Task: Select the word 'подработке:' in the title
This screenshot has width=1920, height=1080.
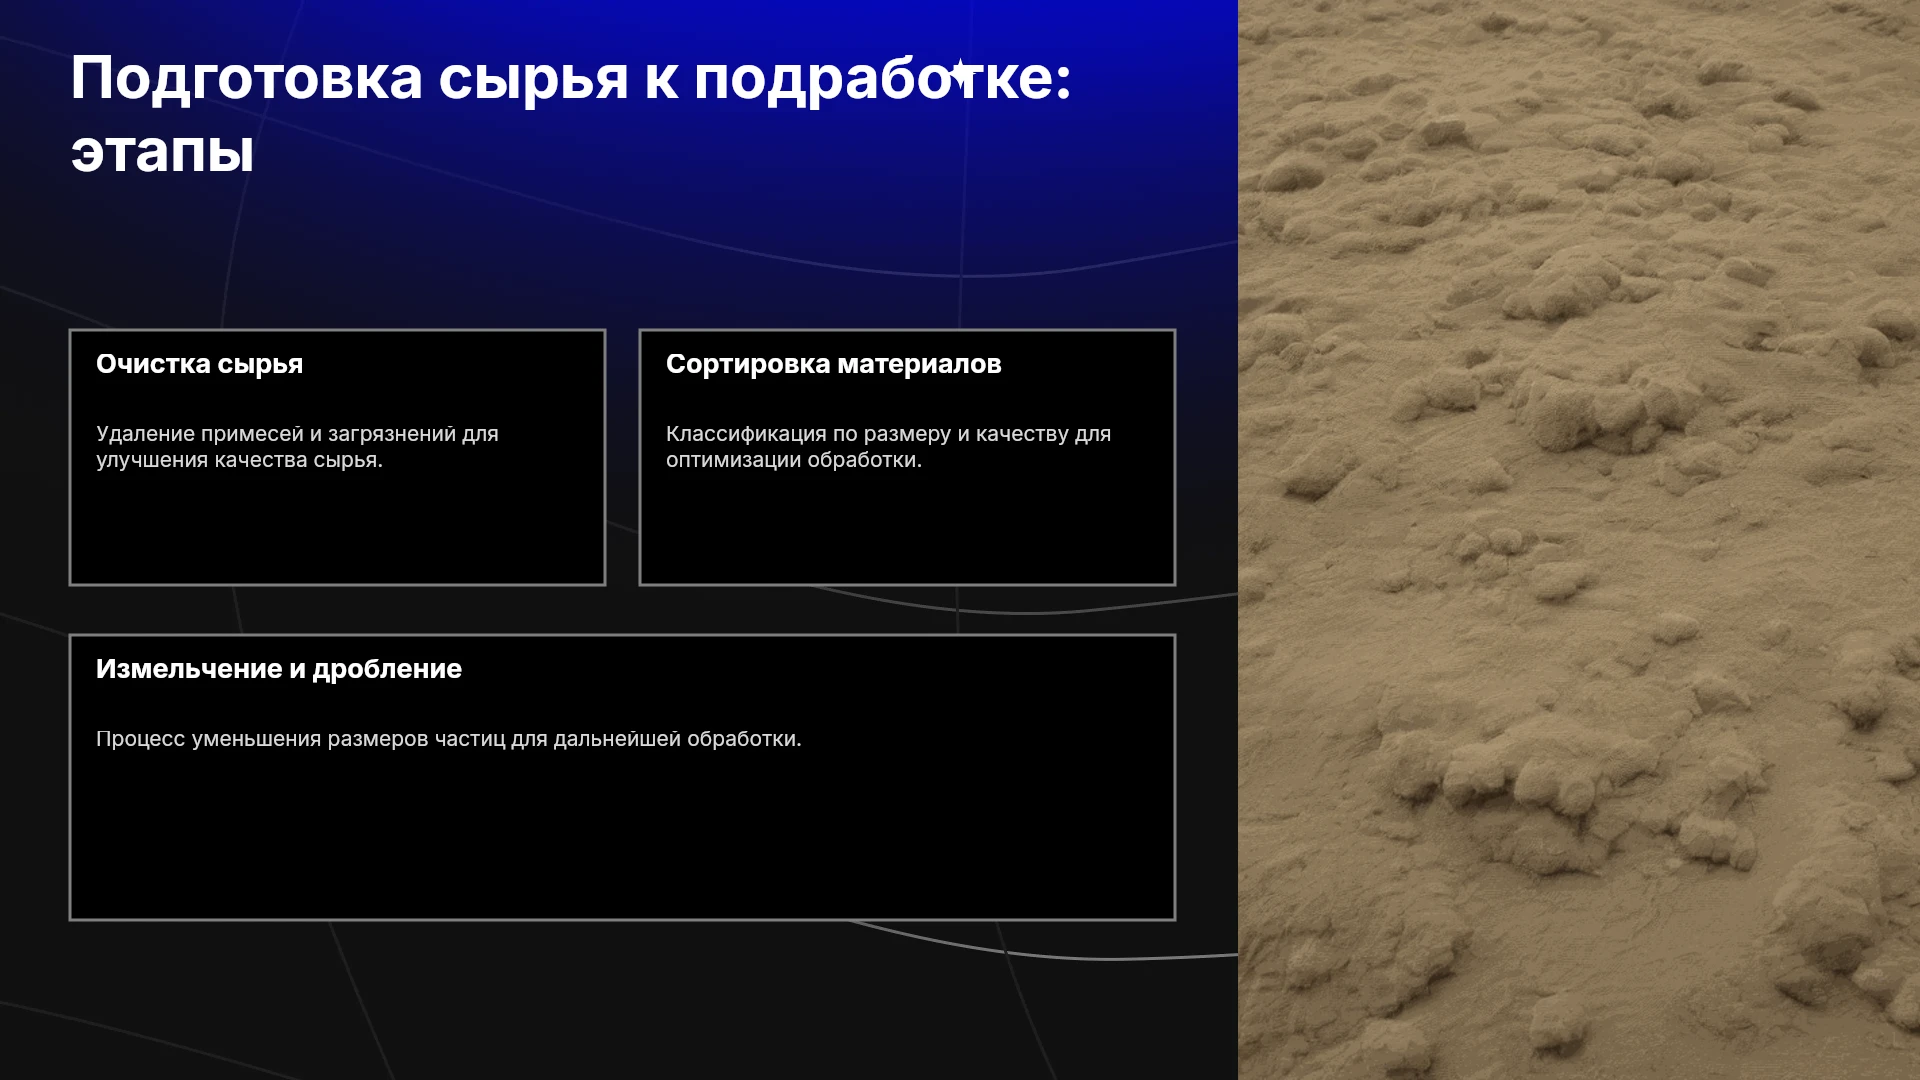Action: coord(883,80)
